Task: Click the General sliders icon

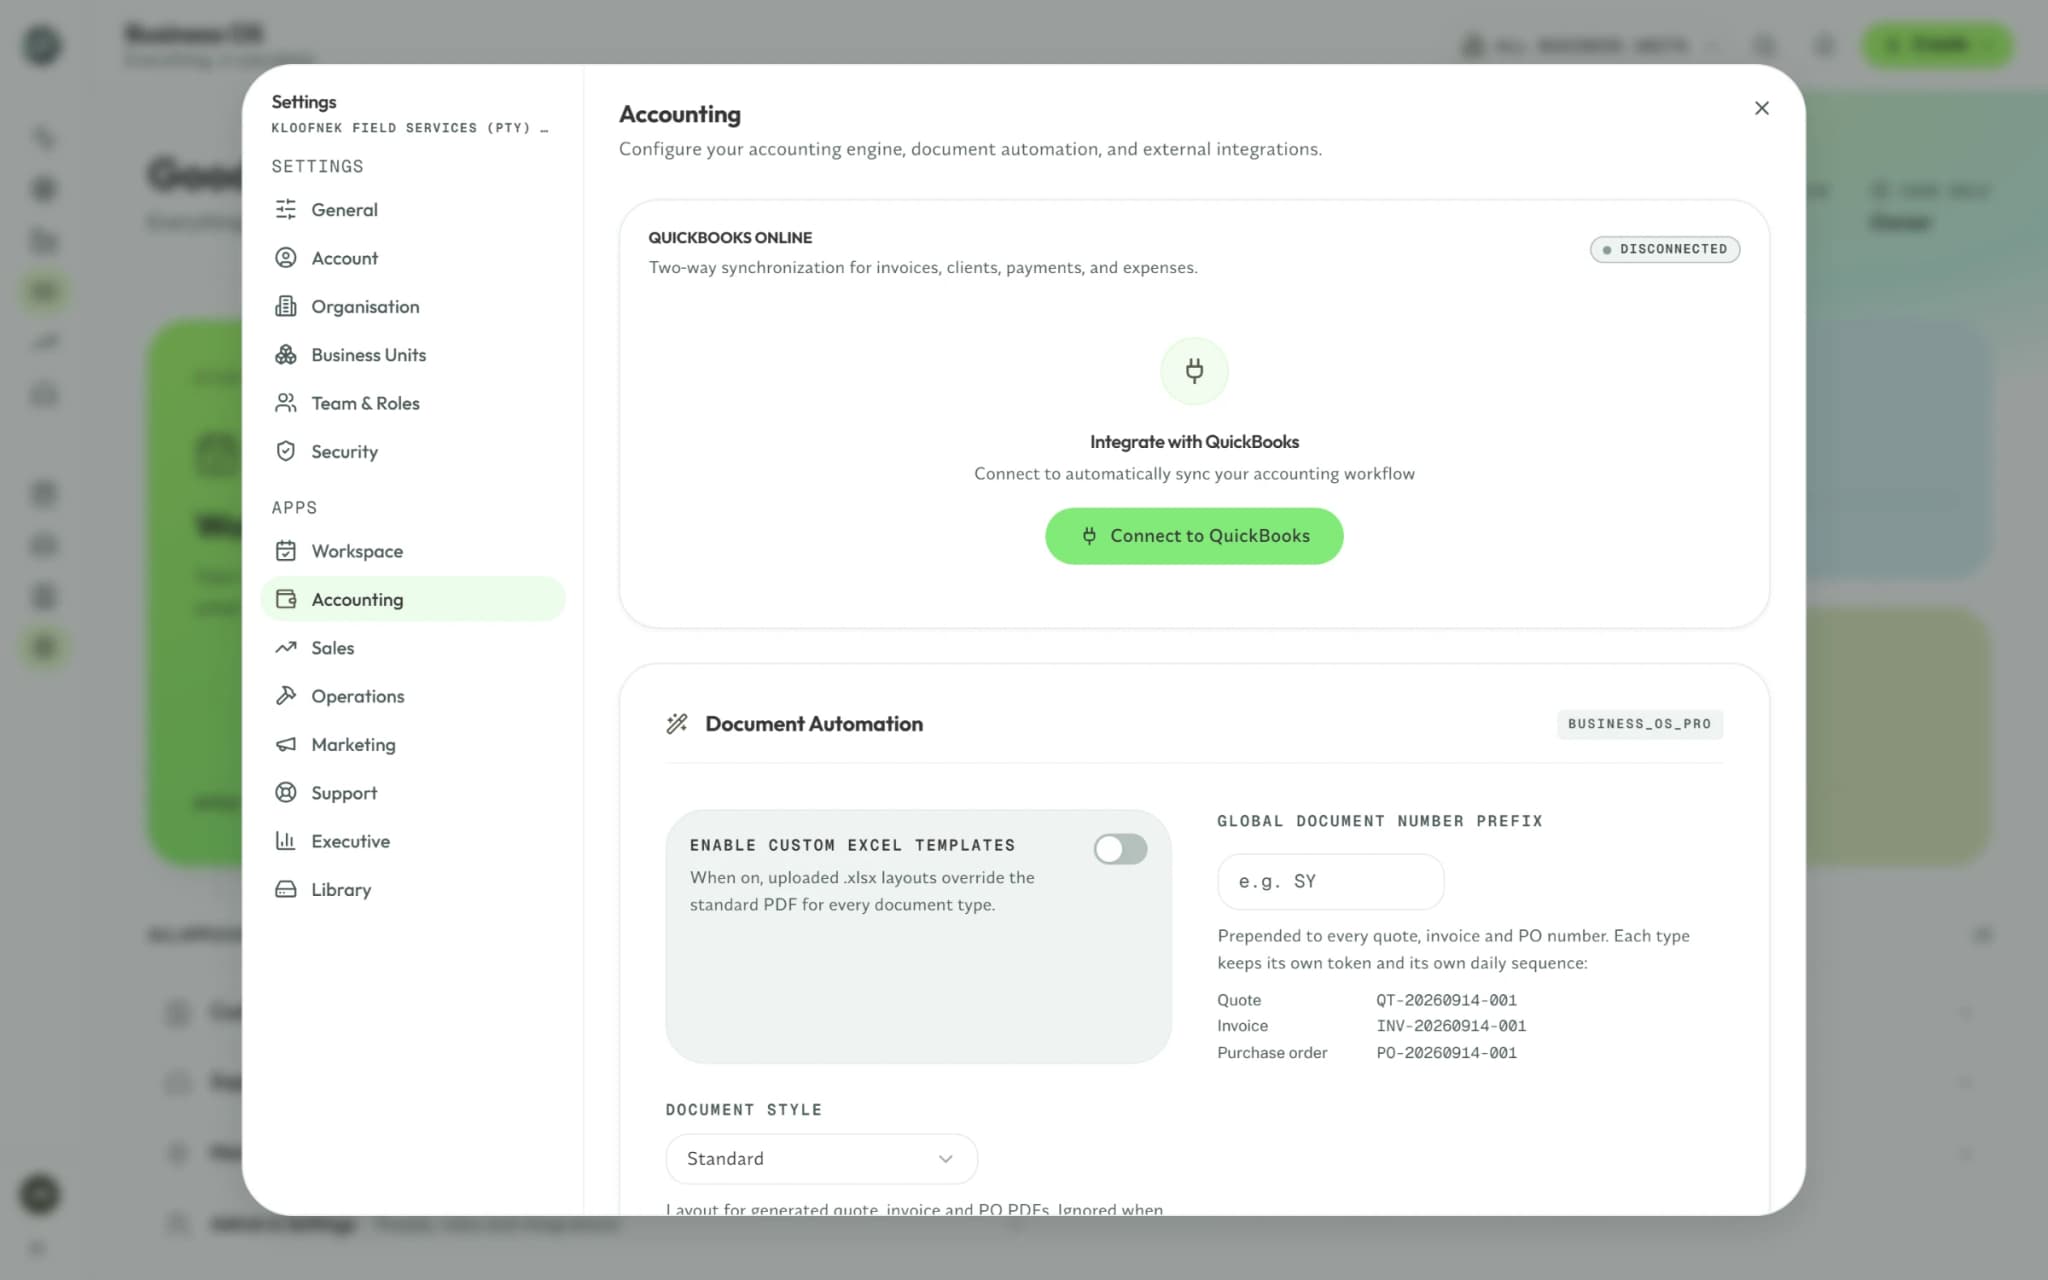Action: [286, 209]
